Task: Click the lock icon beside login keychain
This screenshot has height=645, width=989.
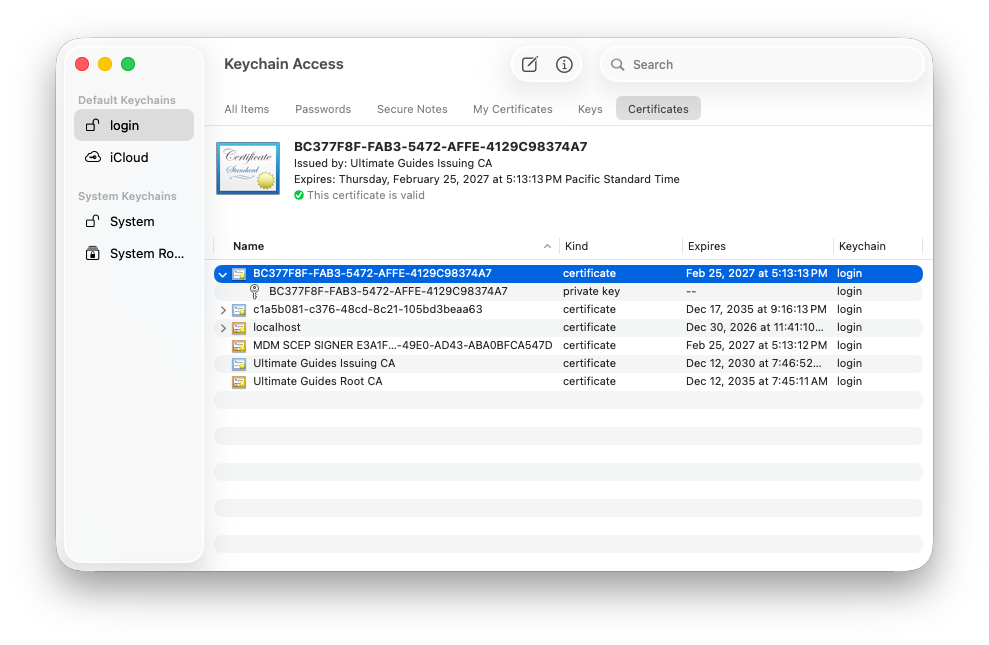Action: [95, 125]
